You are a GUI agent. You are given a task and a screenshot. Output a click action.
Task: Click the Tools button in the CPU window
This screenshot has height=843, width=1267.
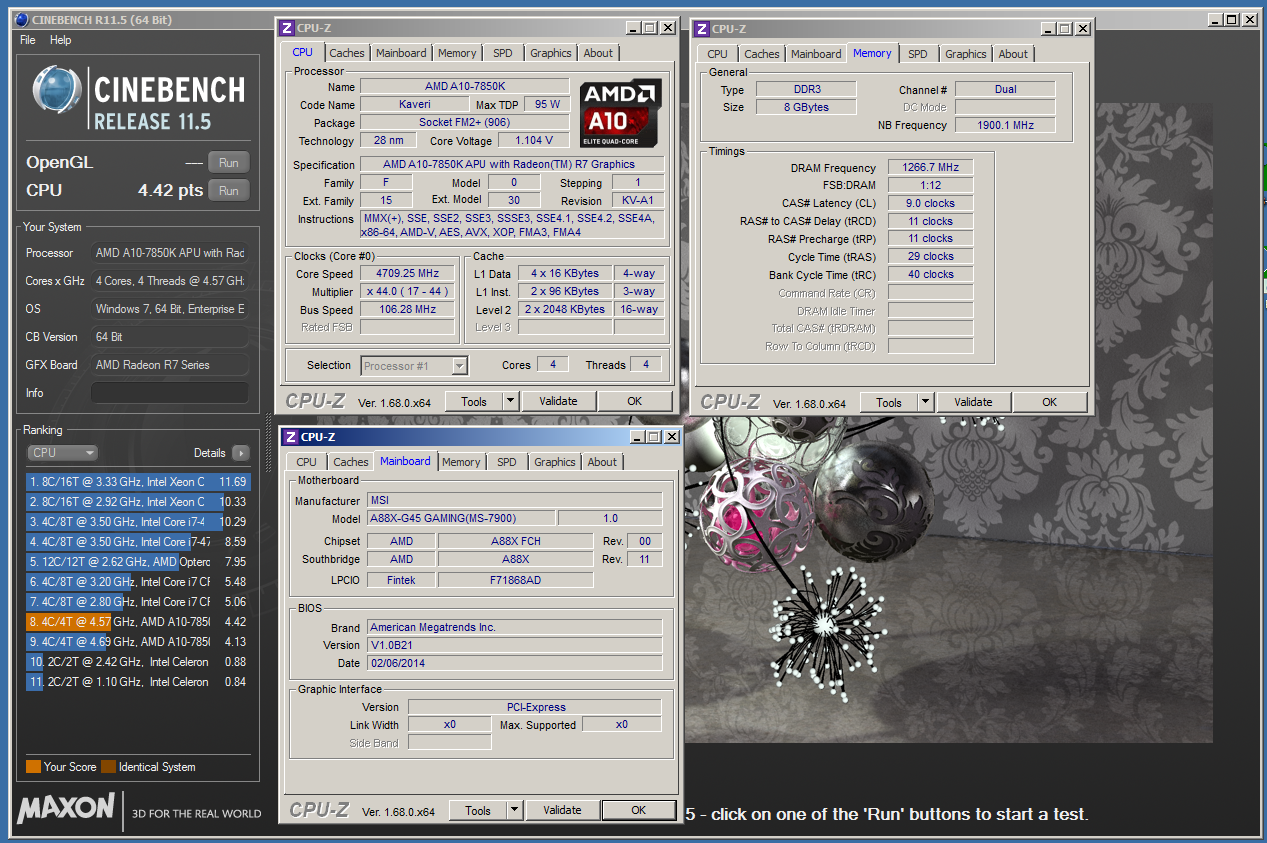474,401
